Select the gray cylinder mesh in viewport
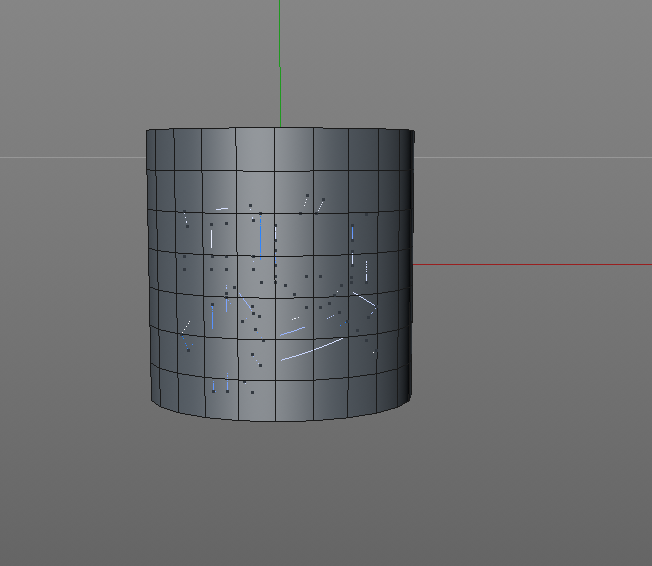Viewport: 652px width, 566px height. tap(280, 274)
